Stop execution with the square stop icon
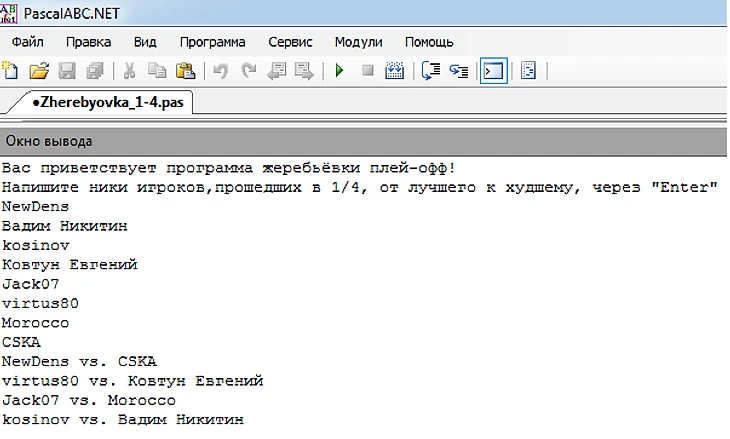Viewport: 730px width, 439px height. (x=368, y=70)
